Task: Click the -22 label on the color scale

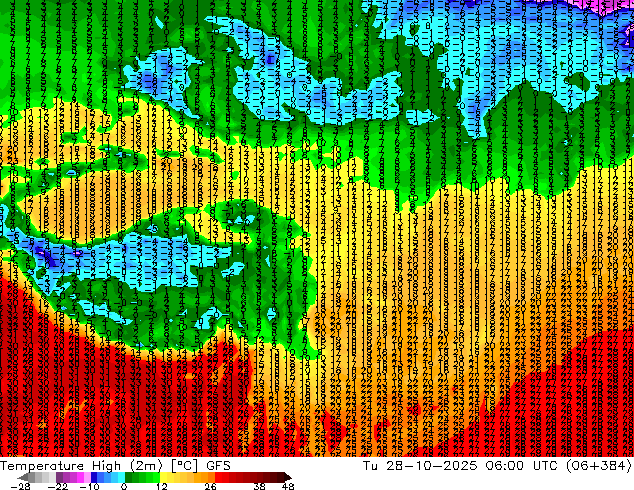Action: pyautogui.click(x=58, y=486)
